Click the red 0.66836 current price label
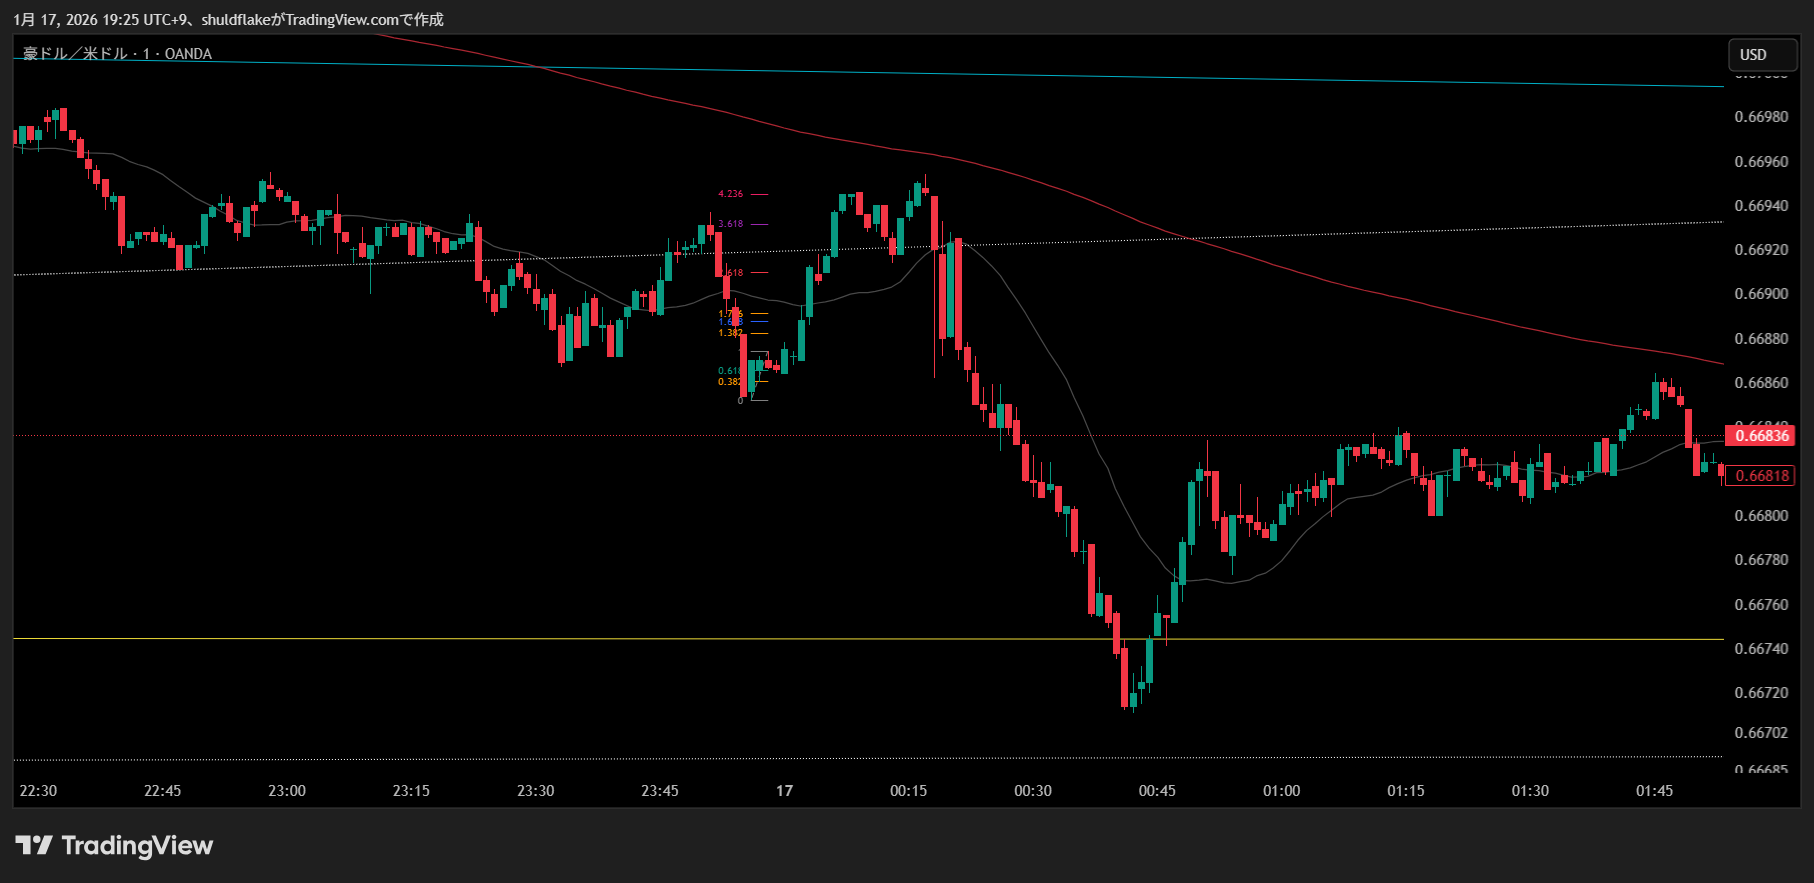 coord(1761,436)
